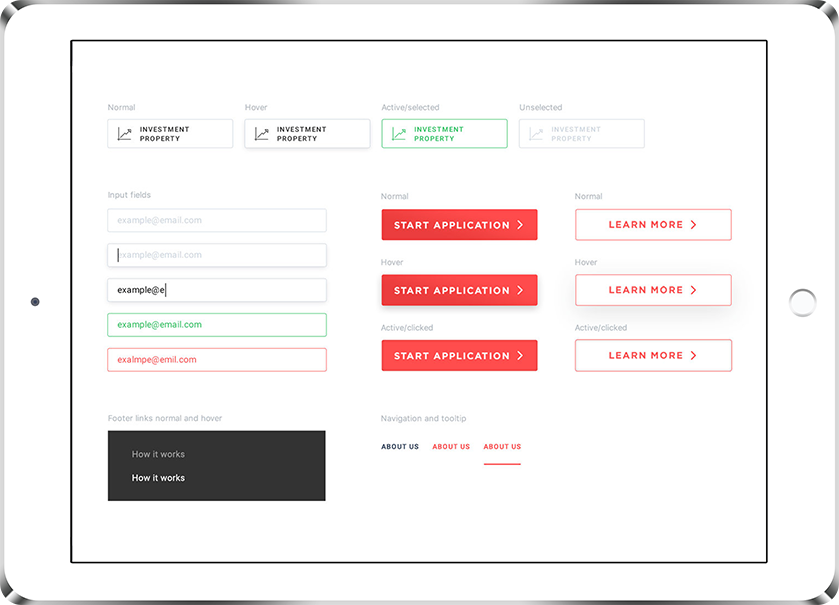
Task: Click chevron arrow on Normal Start Application button
Action: point(520,225)
